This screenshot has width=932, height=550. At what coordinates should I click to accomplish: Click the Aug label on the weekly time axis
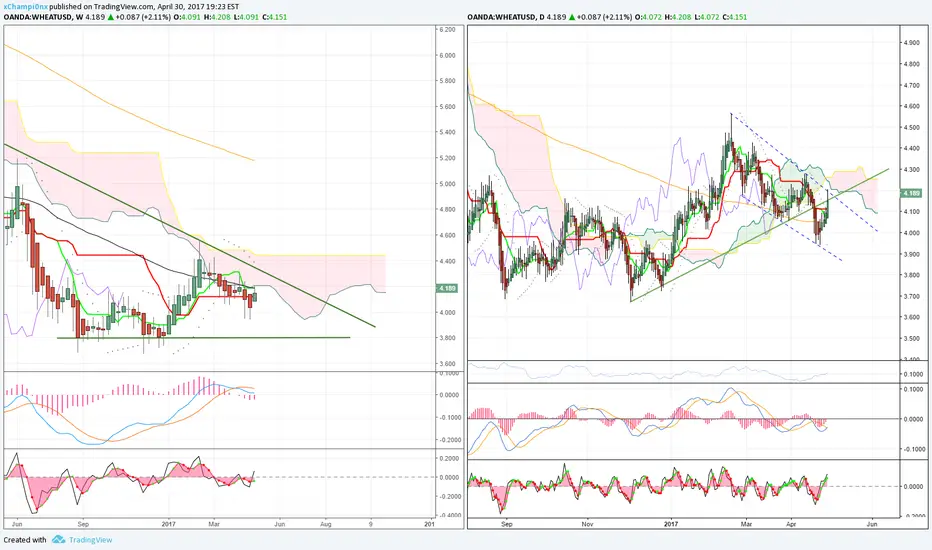point(326,524)
